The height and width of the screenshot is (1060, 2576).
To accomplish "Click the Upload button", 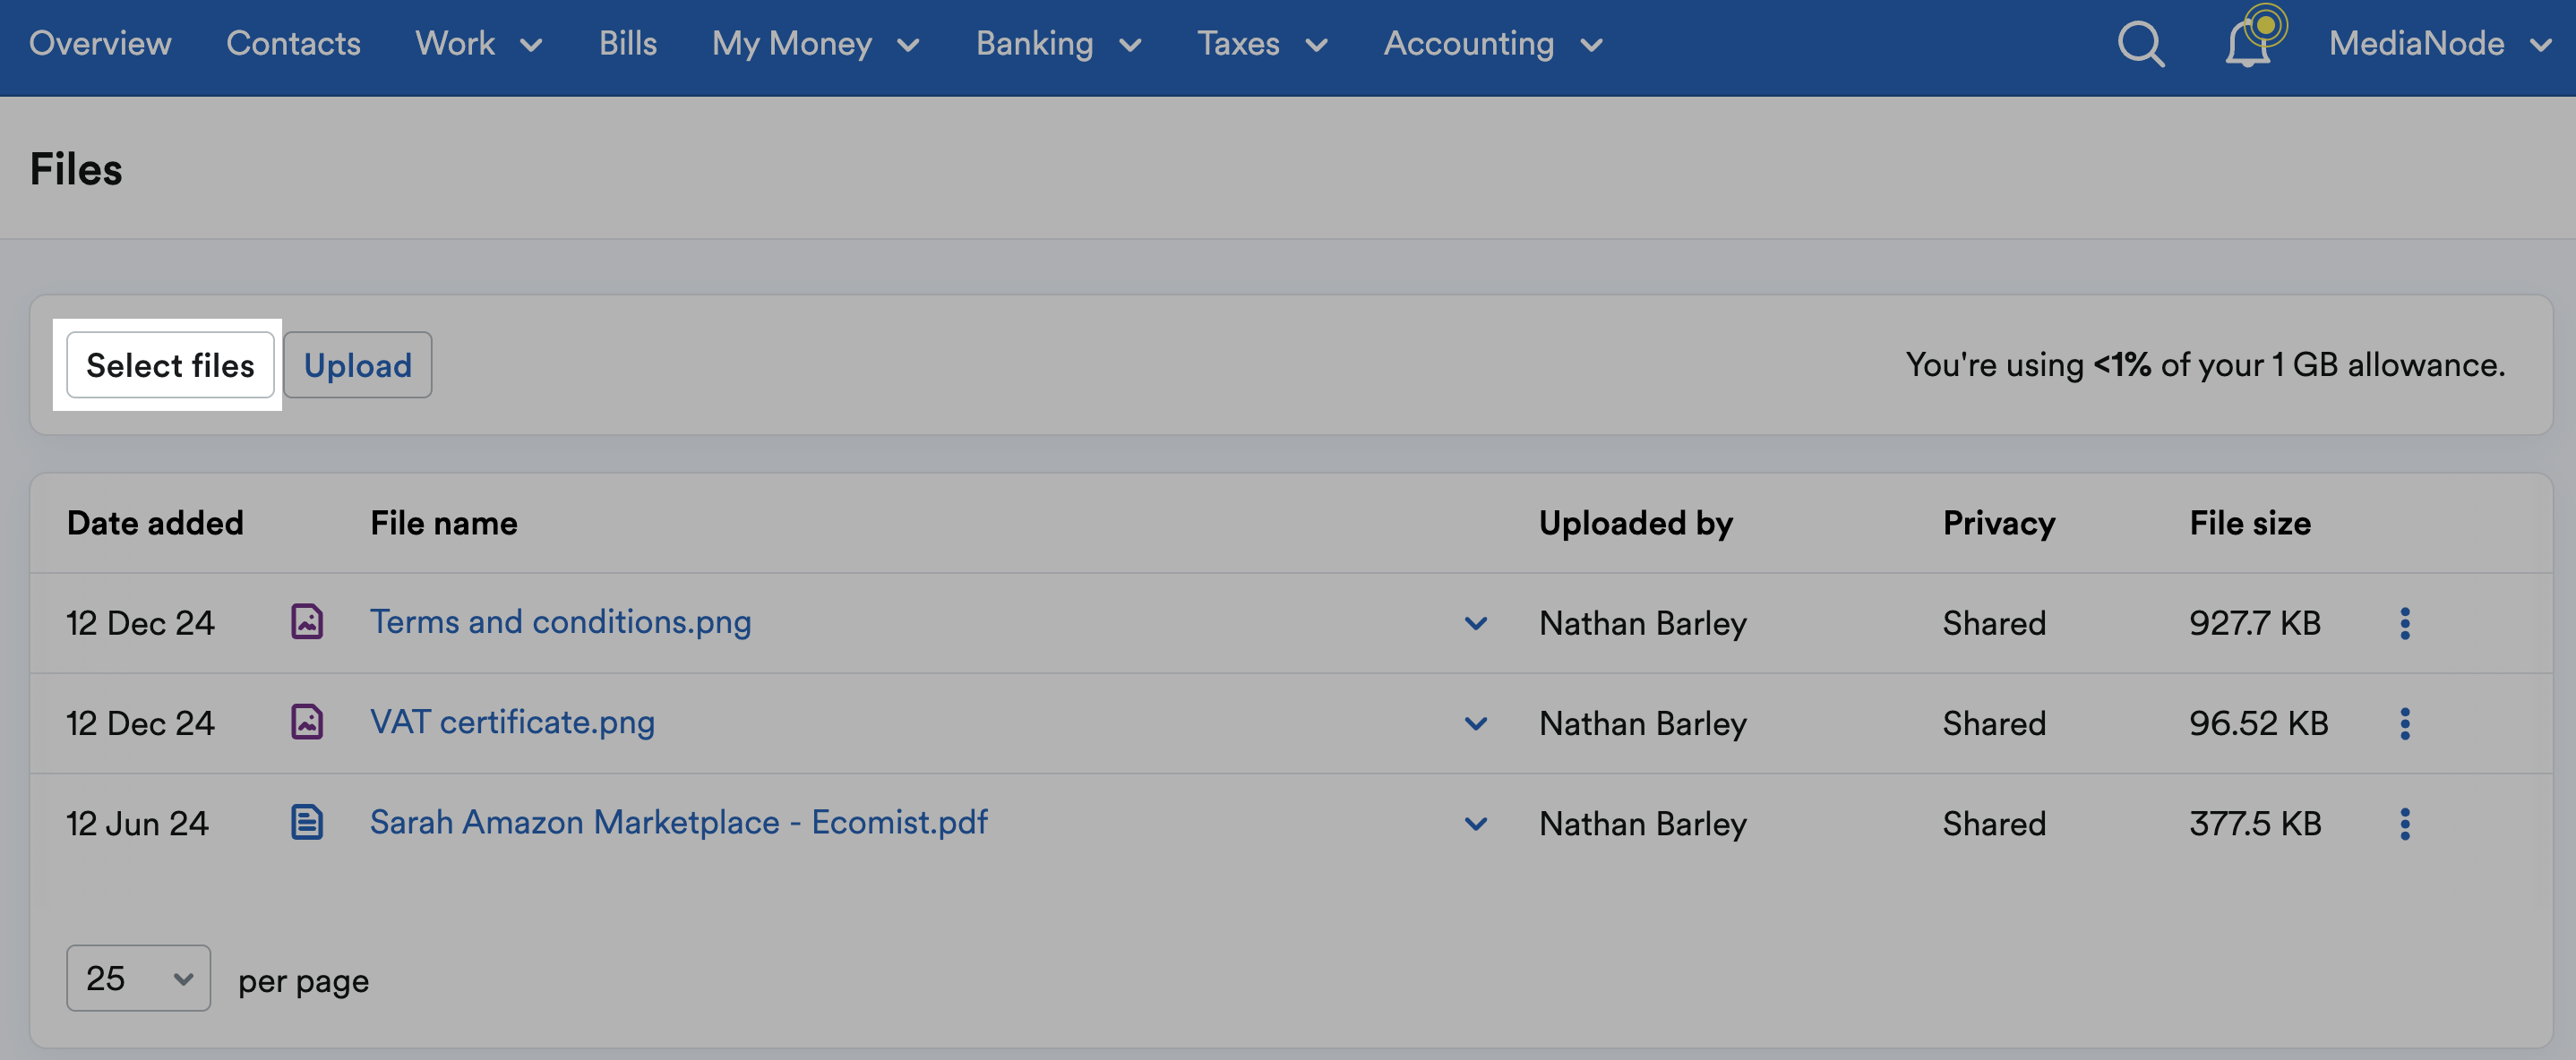I will click(x=358, y=365).
